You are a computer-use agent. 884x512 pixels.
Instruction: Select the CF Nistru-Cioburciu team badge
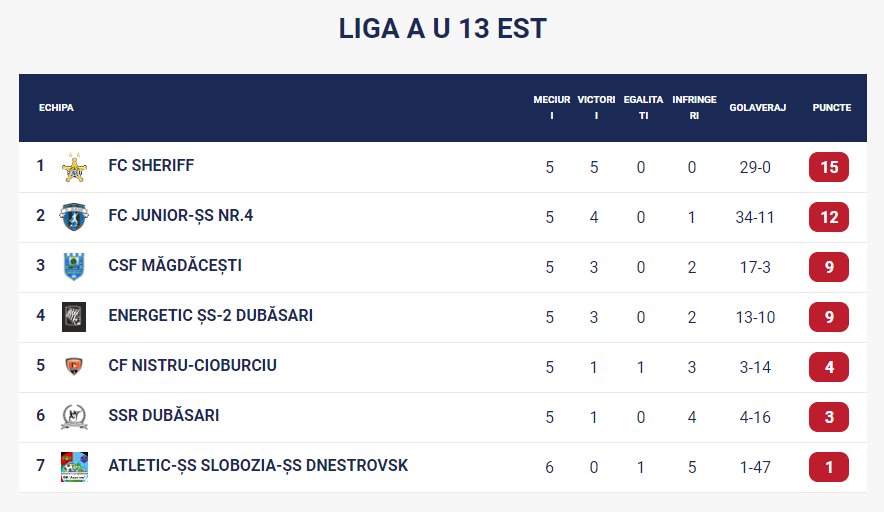point(74,367)
